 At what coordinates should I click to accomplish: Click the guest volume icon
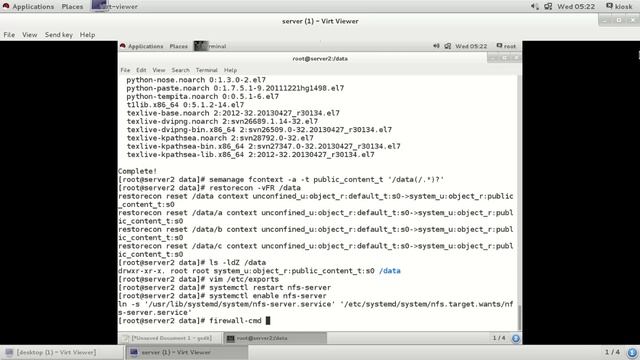pos(436,46)
